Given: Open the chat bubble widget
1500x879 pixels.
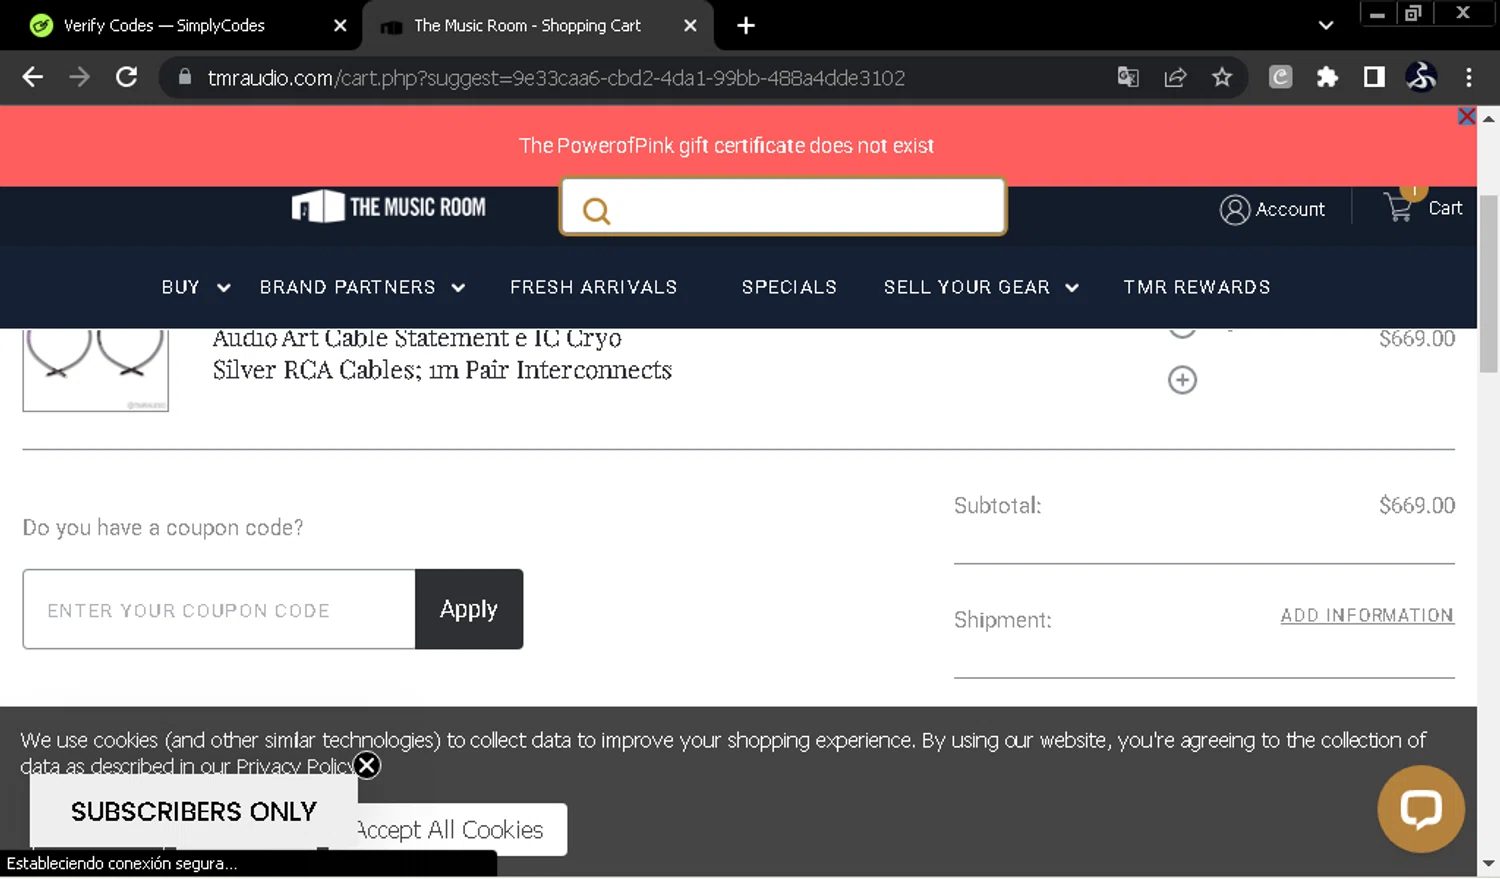Looking at the screenshot, I should coord(1420,809).
